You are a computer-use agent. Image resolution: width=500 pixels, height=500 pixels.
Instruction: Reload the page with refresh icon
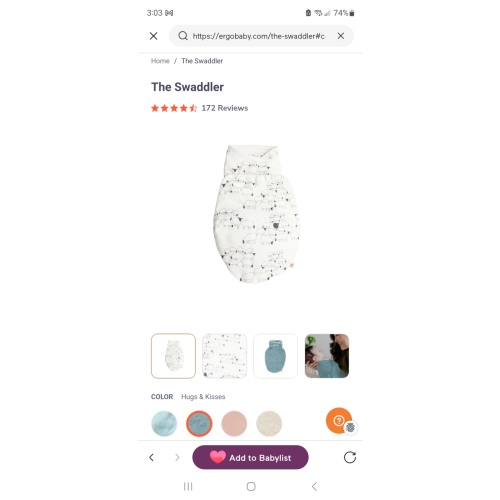point(350,457)
